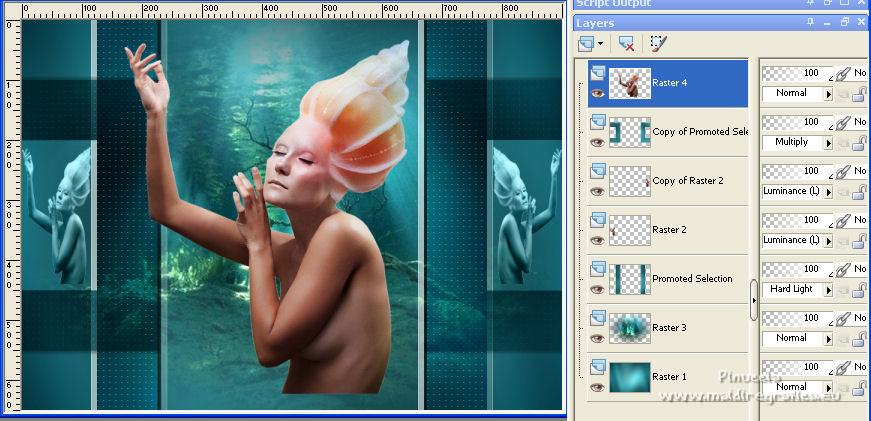The height and width of the screenshot is (421, 871).
Task: Hide the Promoted Selection layer
Action: pos(598,289)
